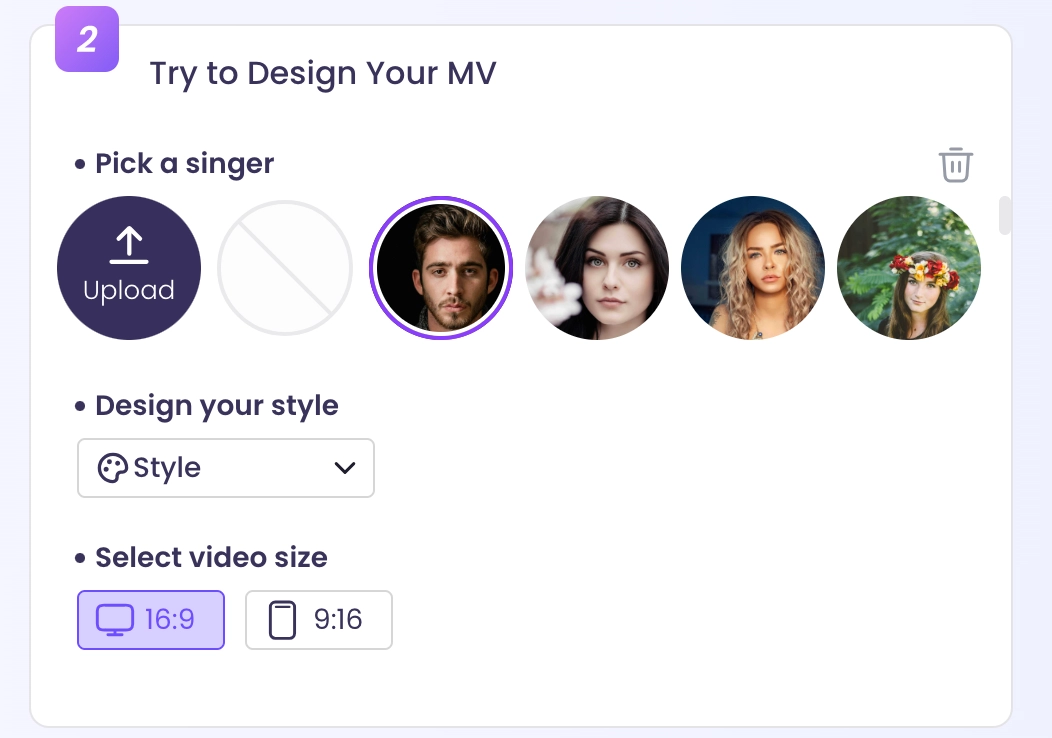Viewport: 1052px width, 738px height.
Task: Click the 'Pick a singer' section label
Action: pos(184,163)
